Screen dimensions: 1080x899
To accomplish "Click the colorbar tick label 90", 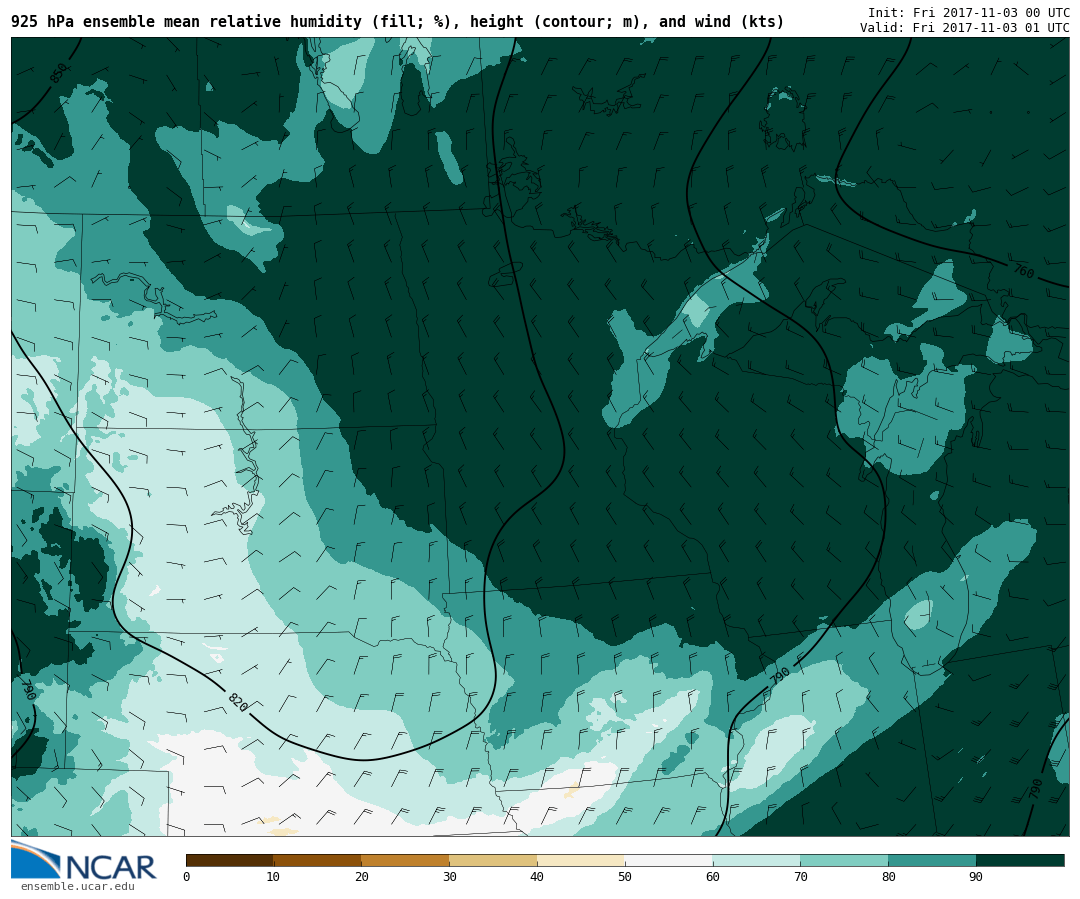I will click(x=976, y=877).
